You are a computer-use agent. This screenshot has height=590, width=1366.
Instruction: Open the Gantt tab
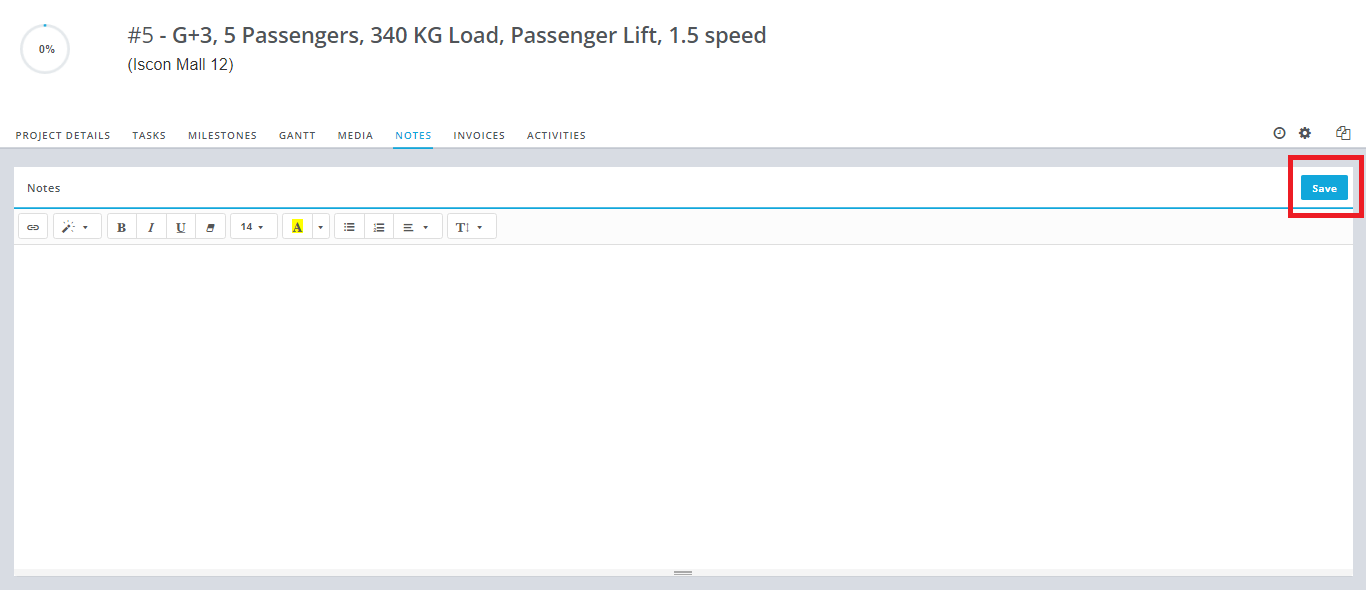click(297, 135)
